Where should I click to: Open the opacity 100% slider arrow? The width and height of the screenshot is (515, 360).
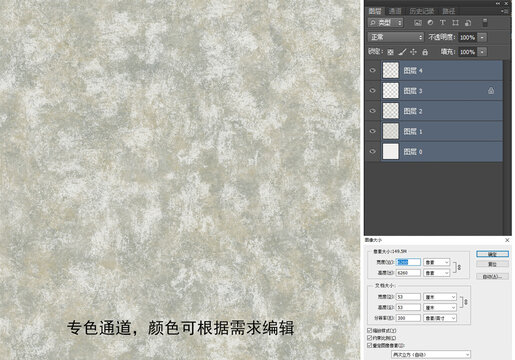click(x=482, y=37)
